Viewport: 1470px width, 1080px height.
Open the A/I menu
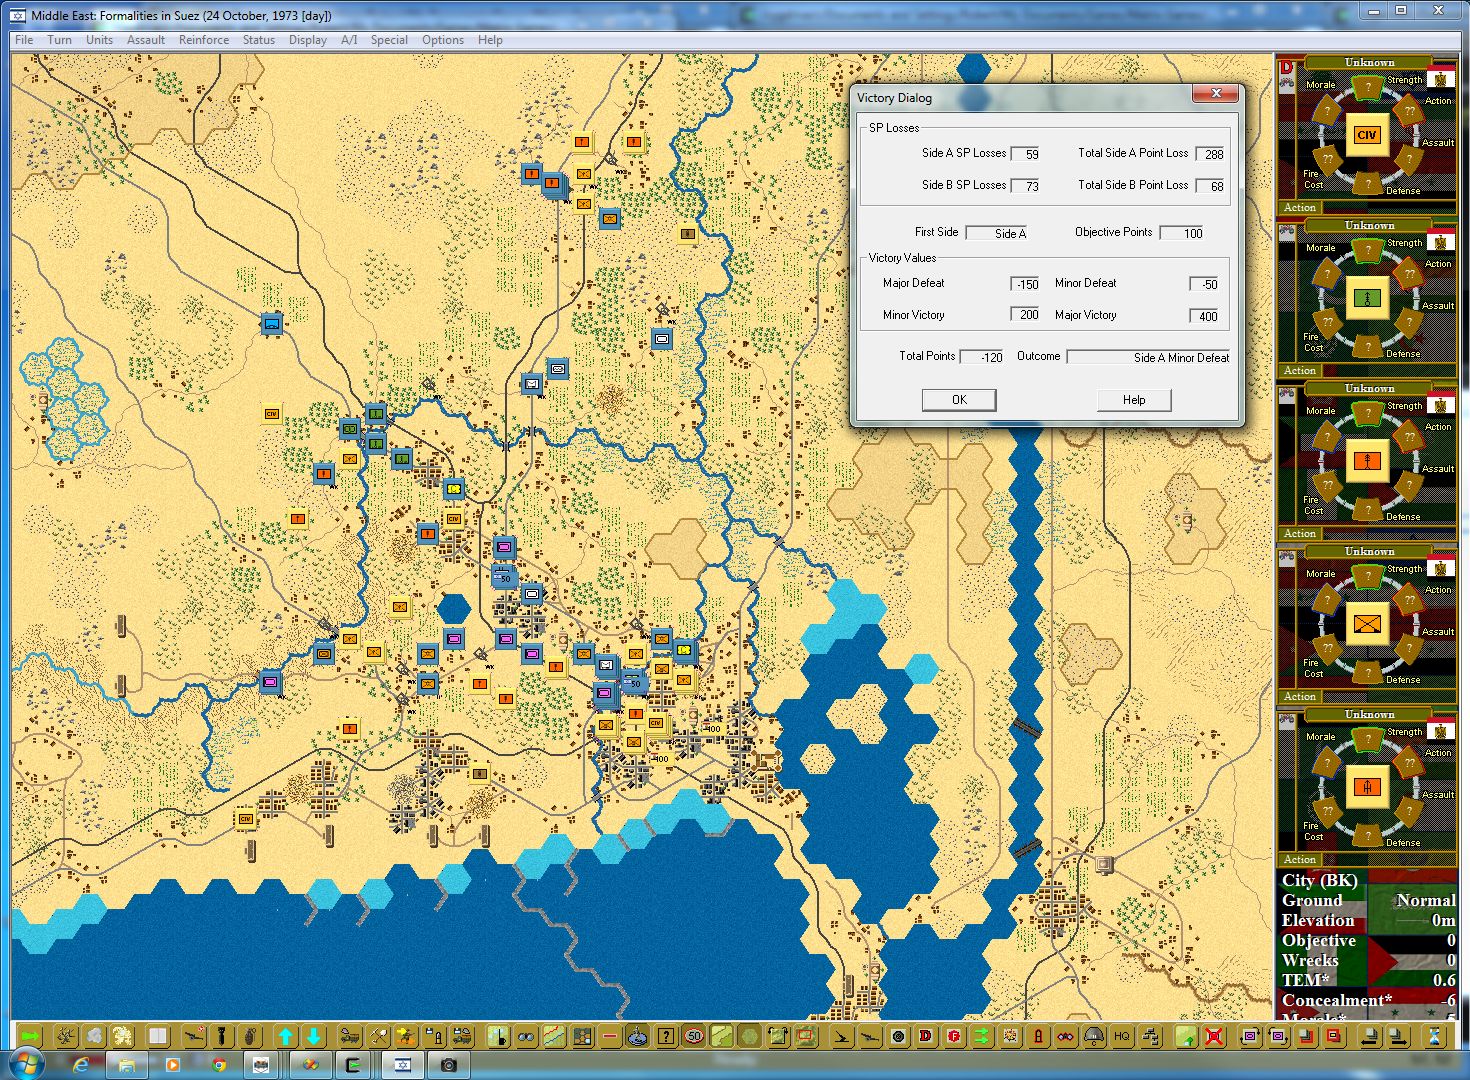tap(349, 40)
